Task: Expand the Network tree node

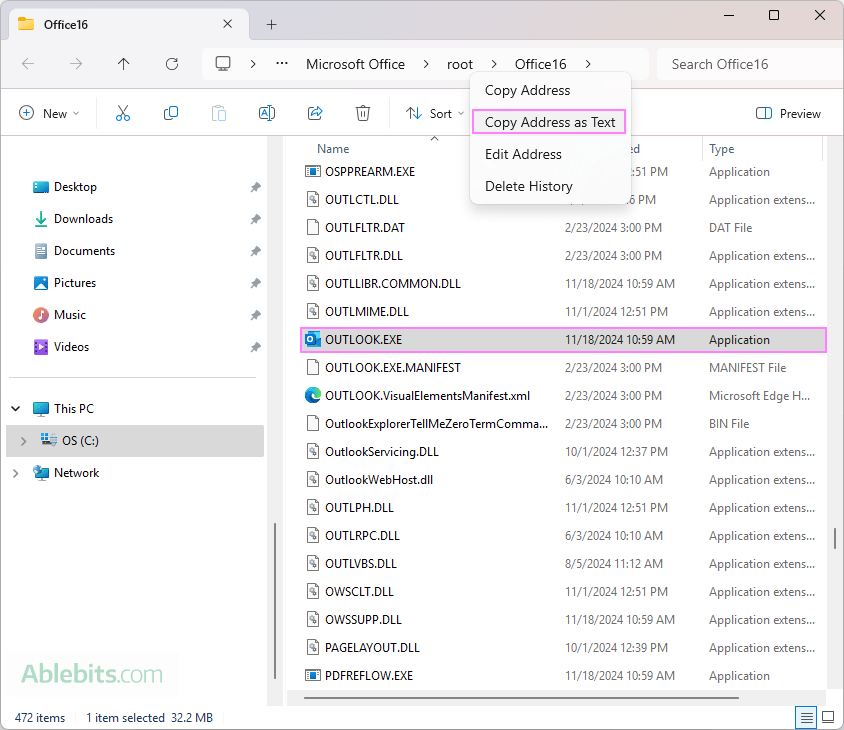Action: [x=16, y=473]
